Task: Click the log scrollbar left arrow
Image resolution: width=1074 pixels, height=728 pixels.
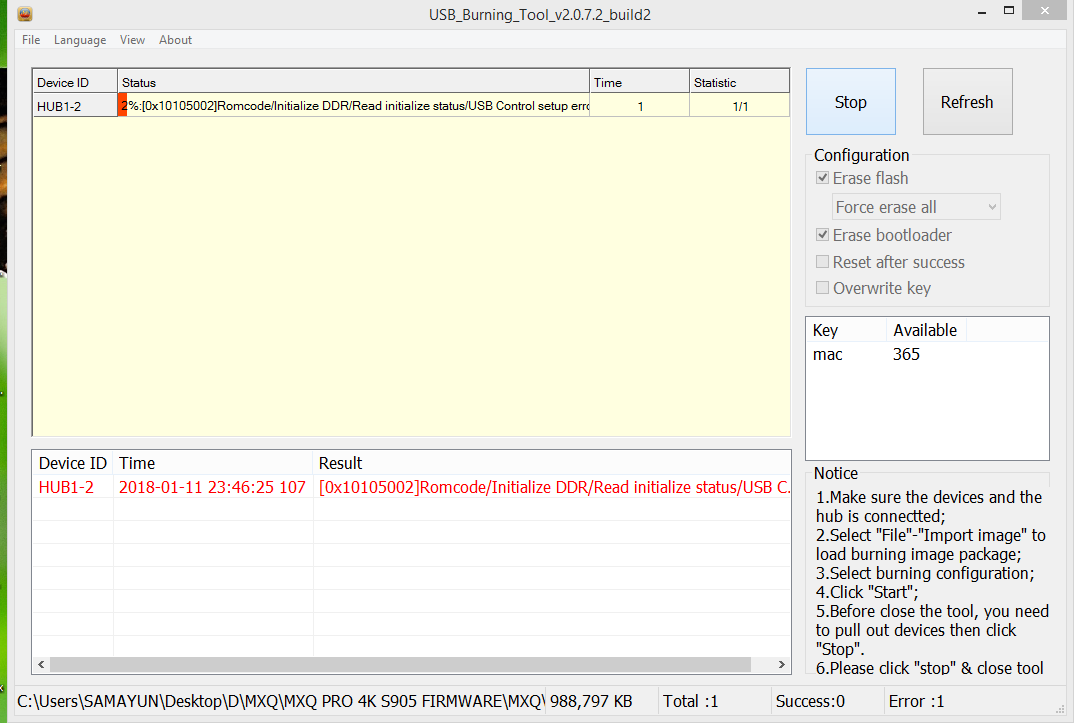Action: (x=41, y=664)
